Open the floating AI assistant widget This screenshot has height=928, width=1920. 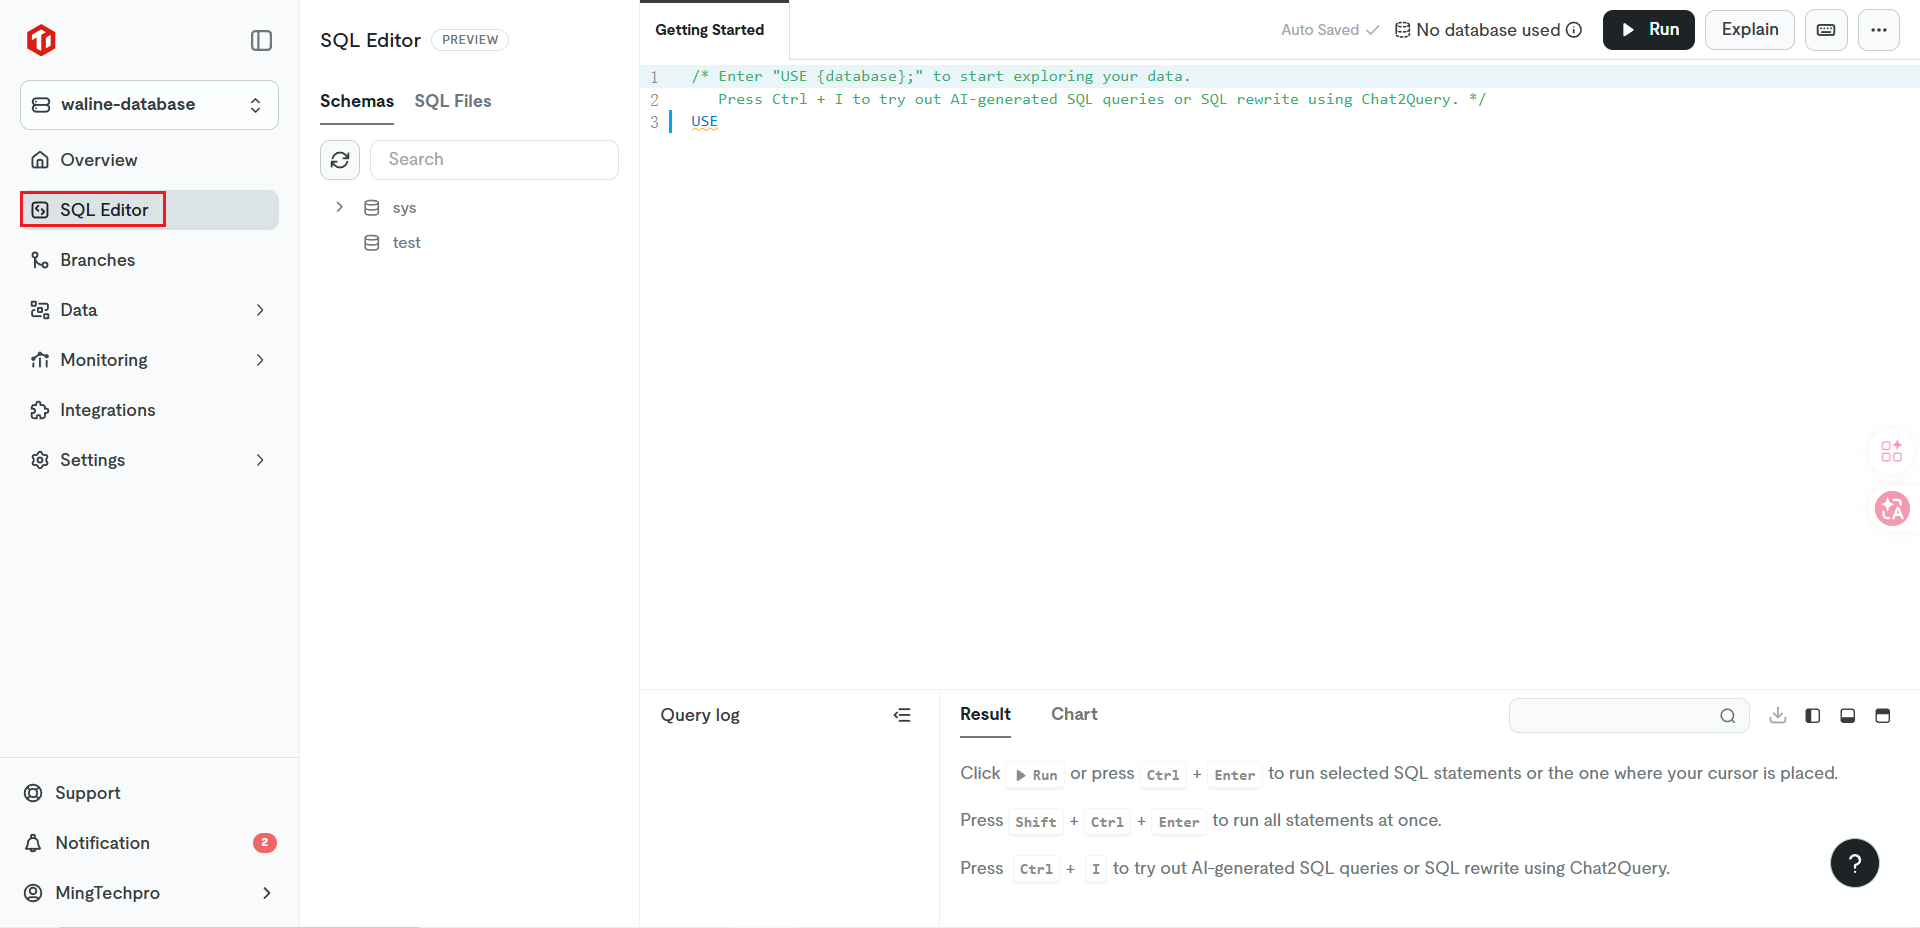(1892, 451)
